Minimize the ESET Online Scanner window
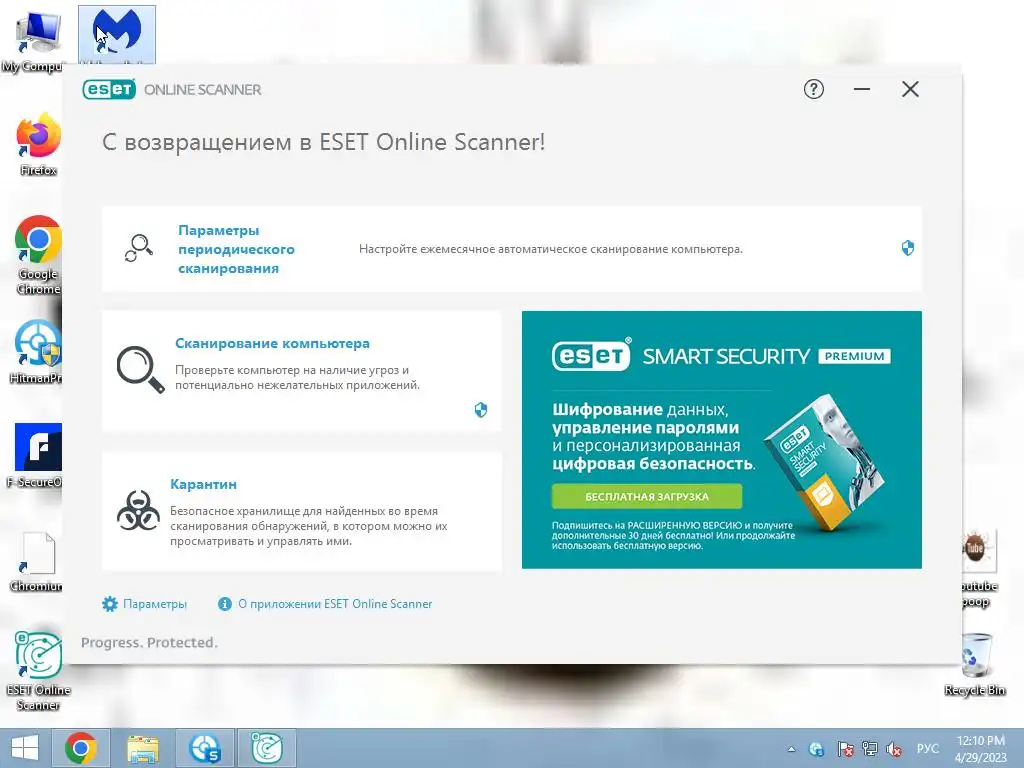Viewport: 1024px width, 768px height. point(861,89)
